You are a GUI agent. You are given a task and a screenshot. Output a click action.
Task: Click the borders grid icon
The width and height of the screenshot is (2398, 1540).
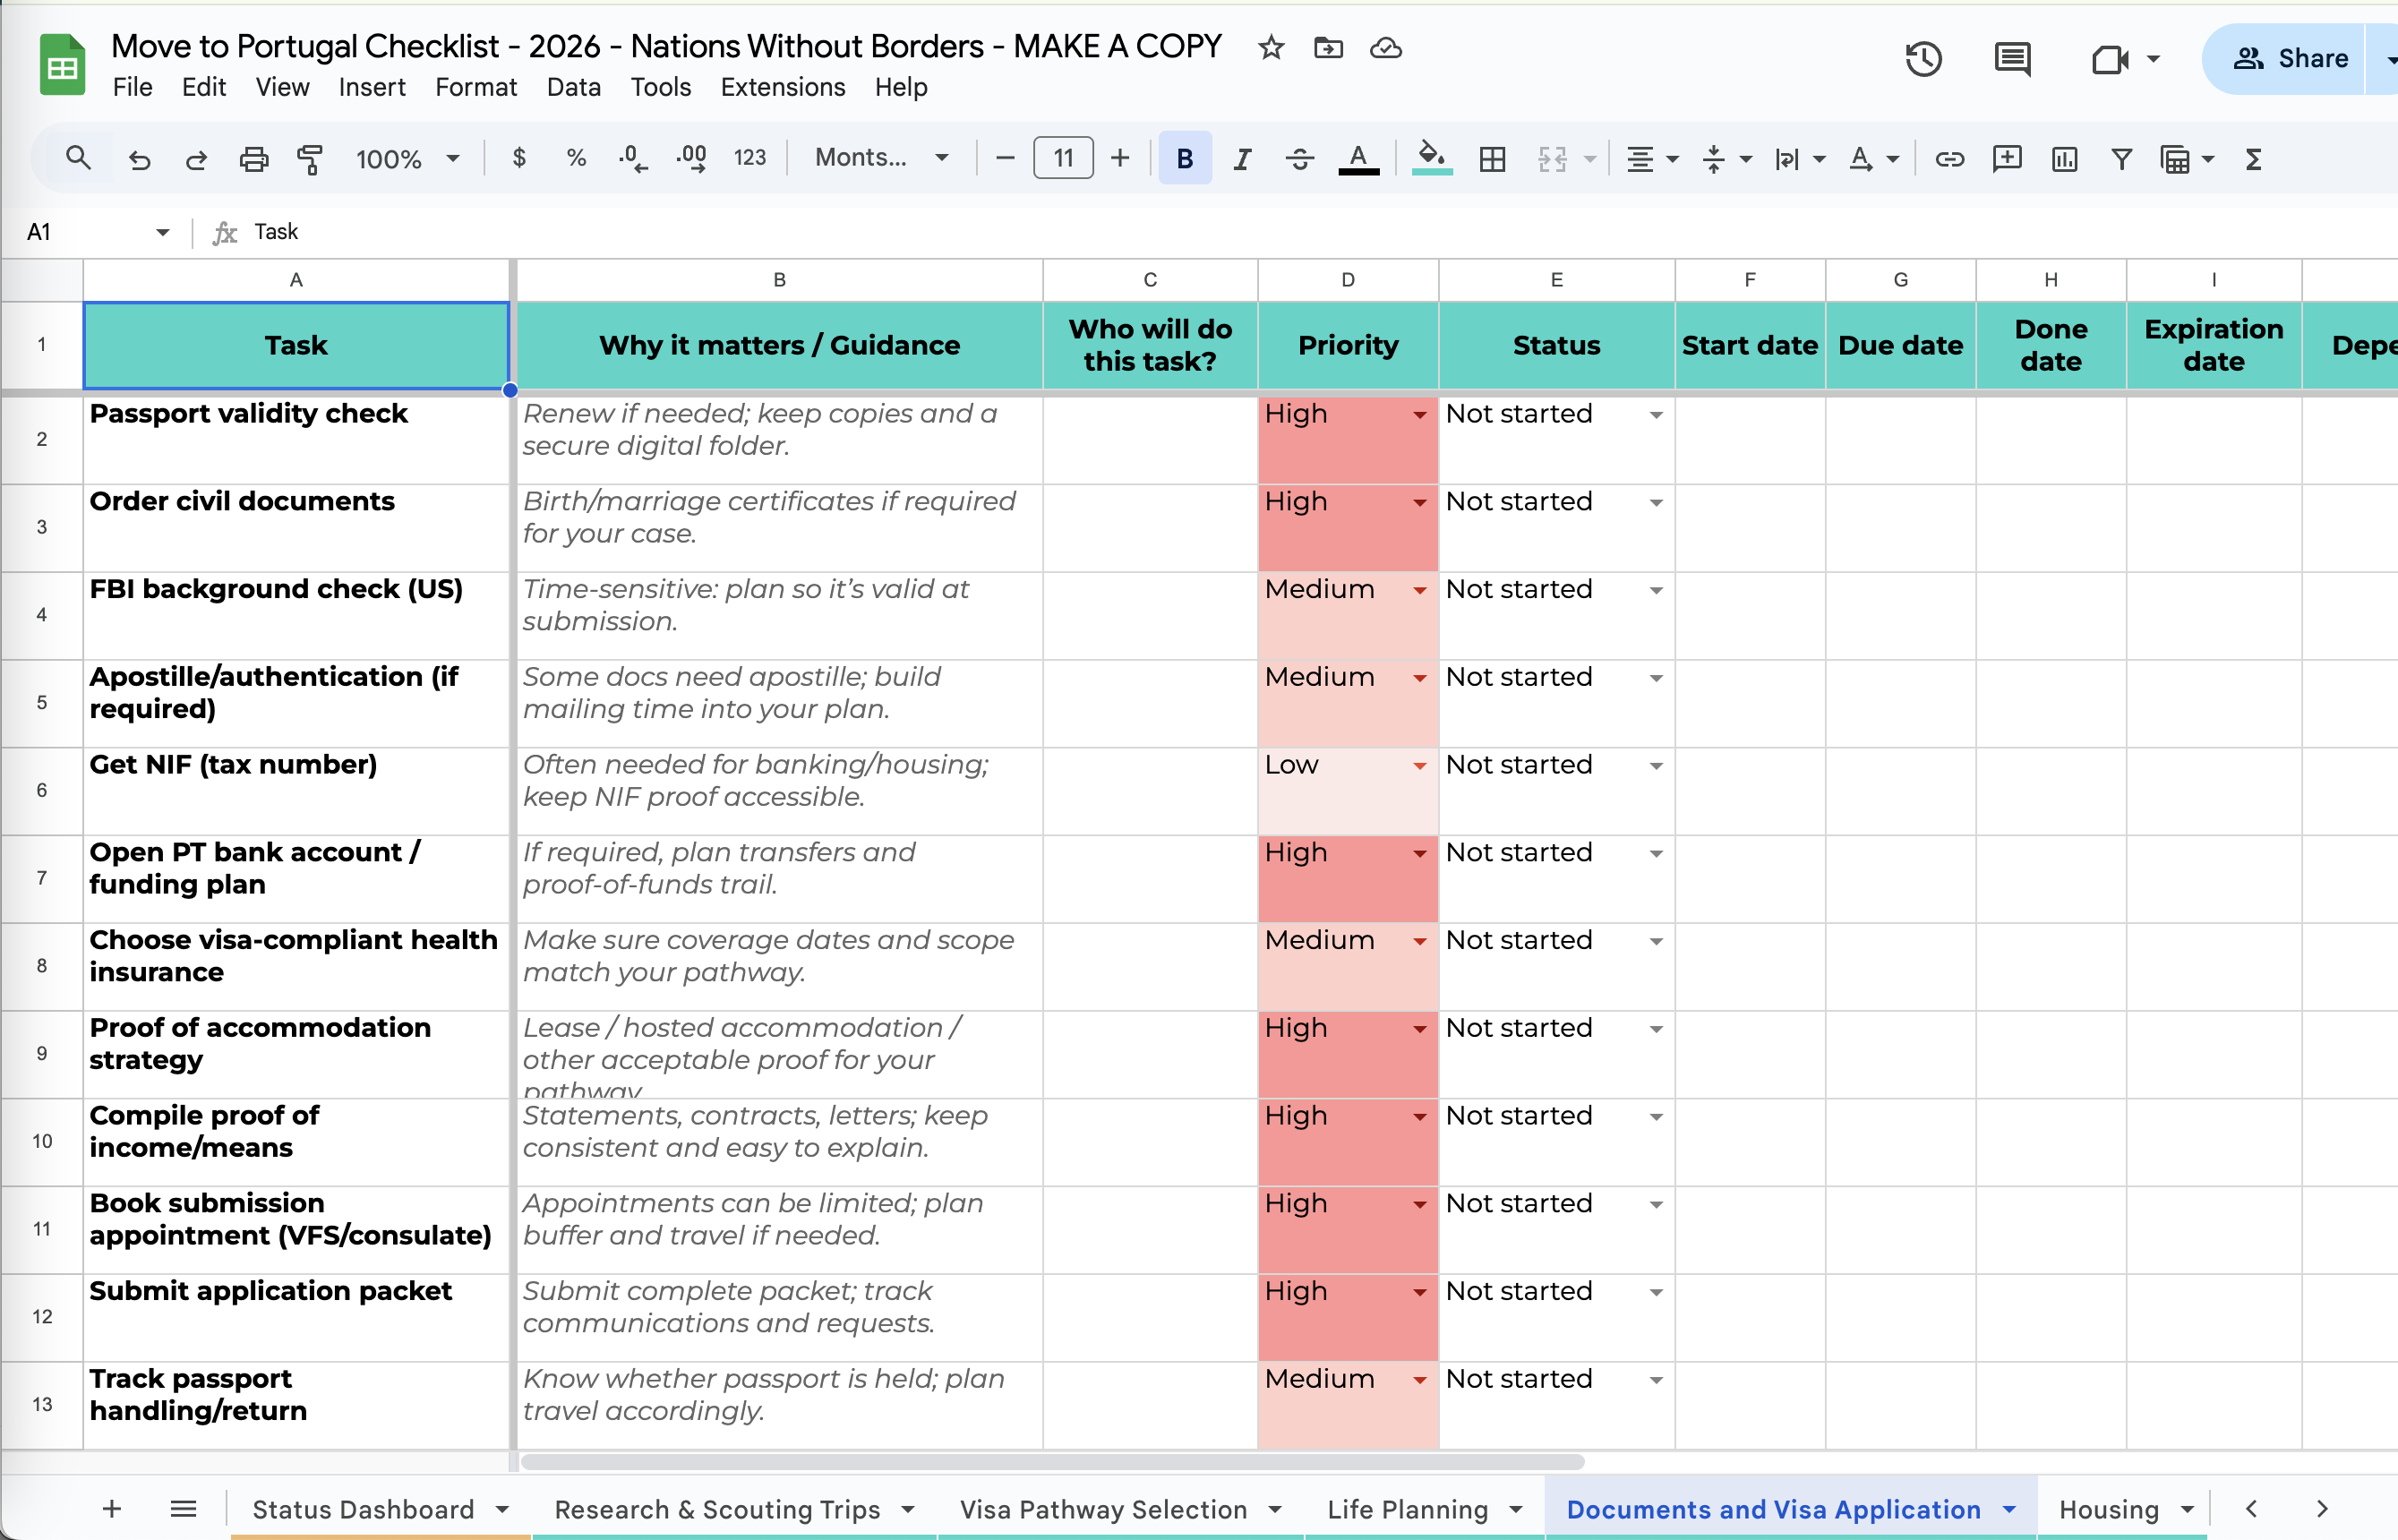pos(1492,158)
